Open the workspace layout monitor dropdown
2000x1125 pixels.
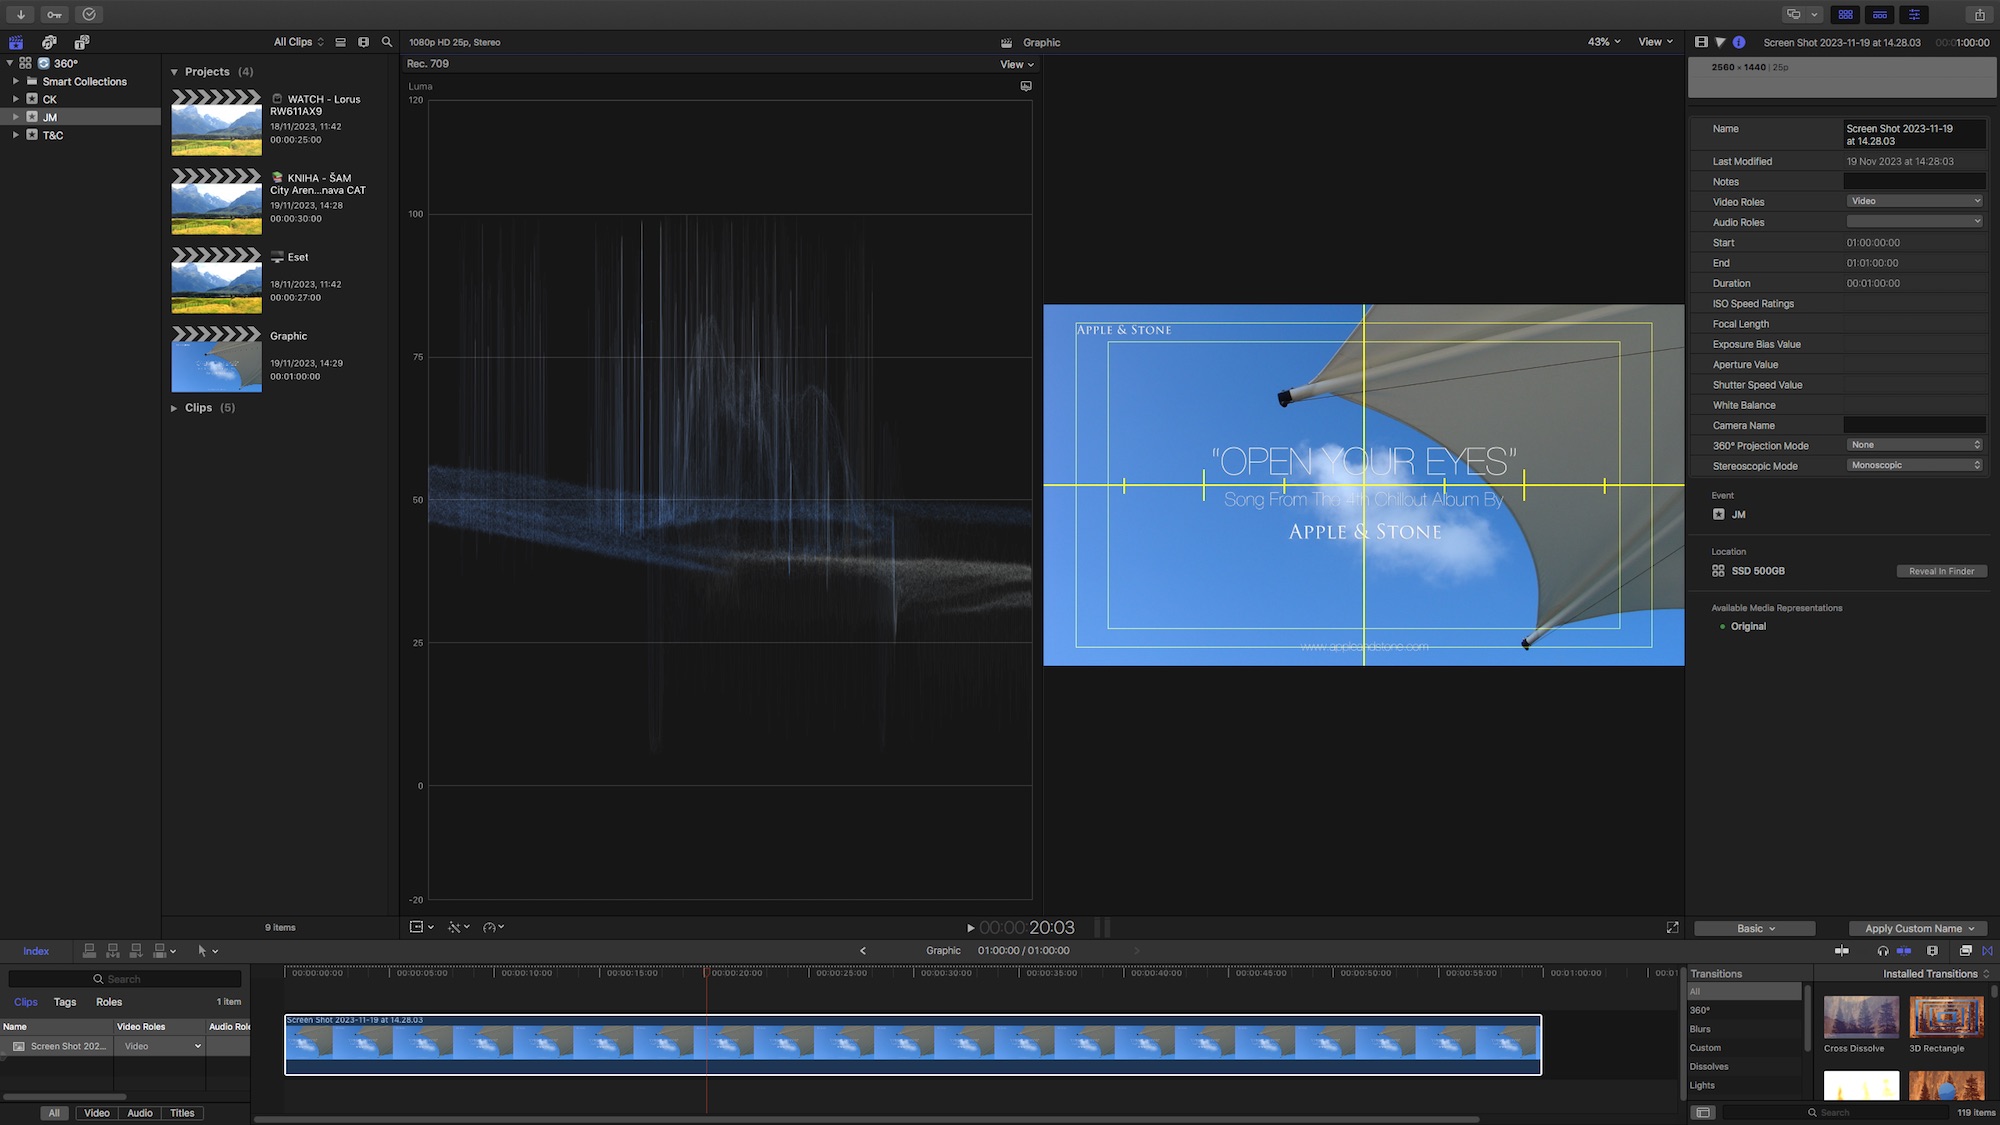(1803, 14)
